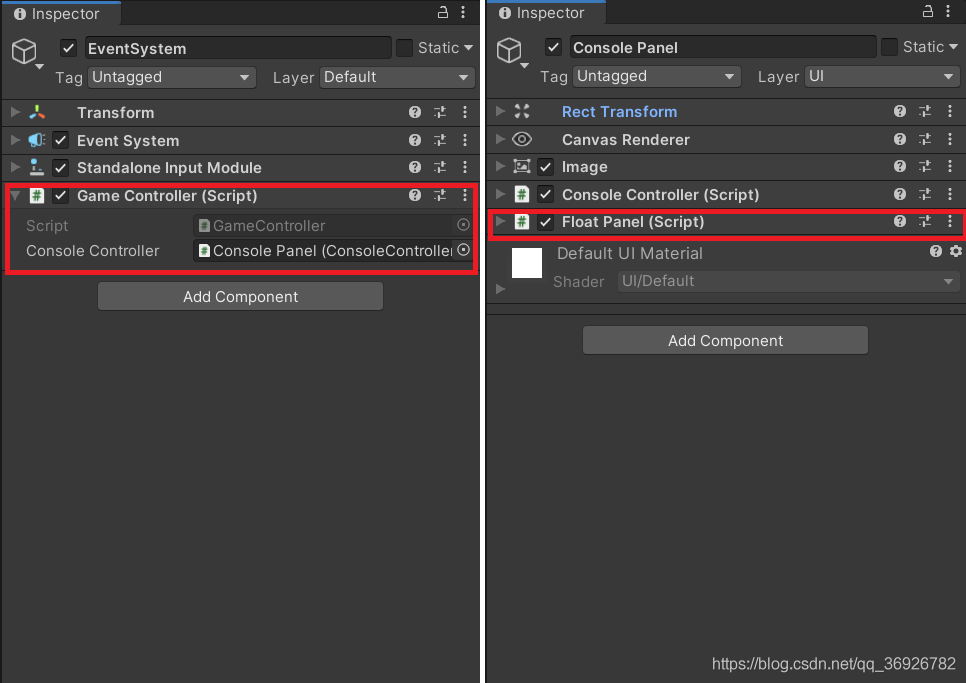
Task: Expand the Rect Transform component
Action: (x=500, y=111)
